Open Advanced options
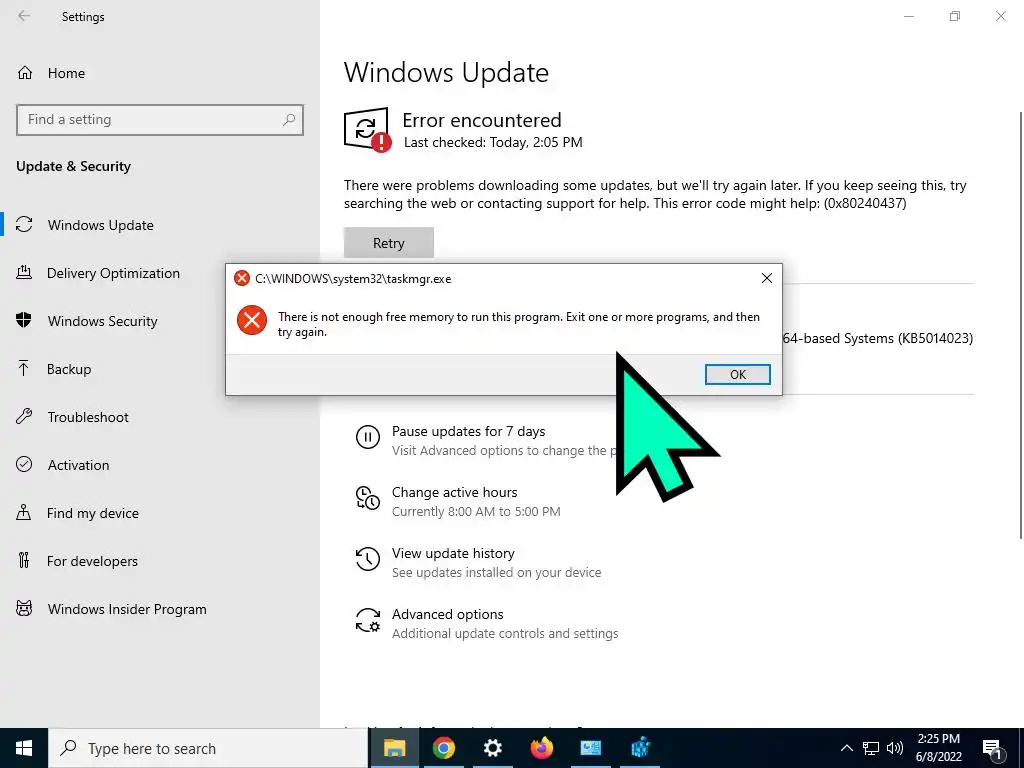Screen dimensions: 1024x768 tap(447, 614)
